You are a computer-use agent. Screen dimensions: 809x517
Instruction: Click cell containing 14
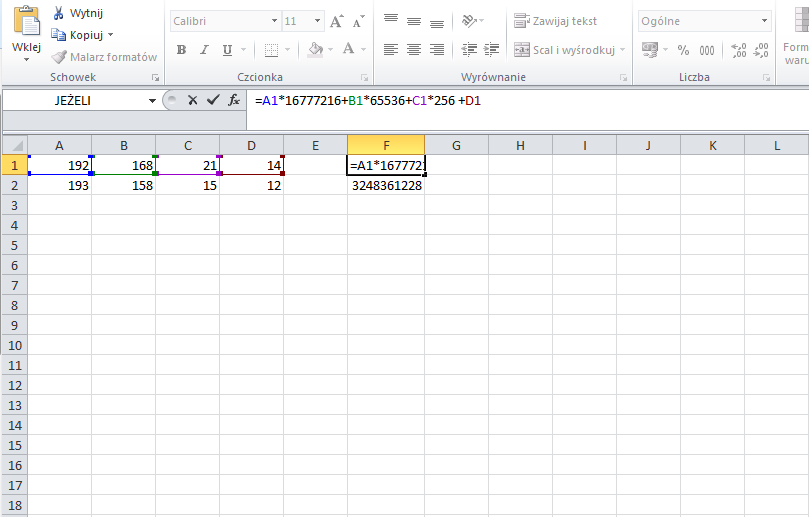pos(251,166)
